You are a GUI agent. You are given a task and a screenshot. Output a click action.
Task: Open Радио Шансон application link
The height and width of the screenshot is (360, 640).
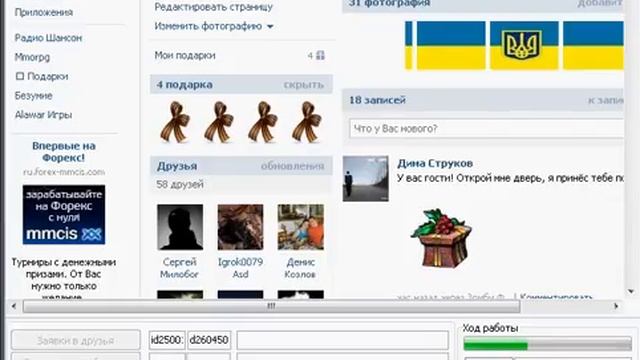point(48,38)
